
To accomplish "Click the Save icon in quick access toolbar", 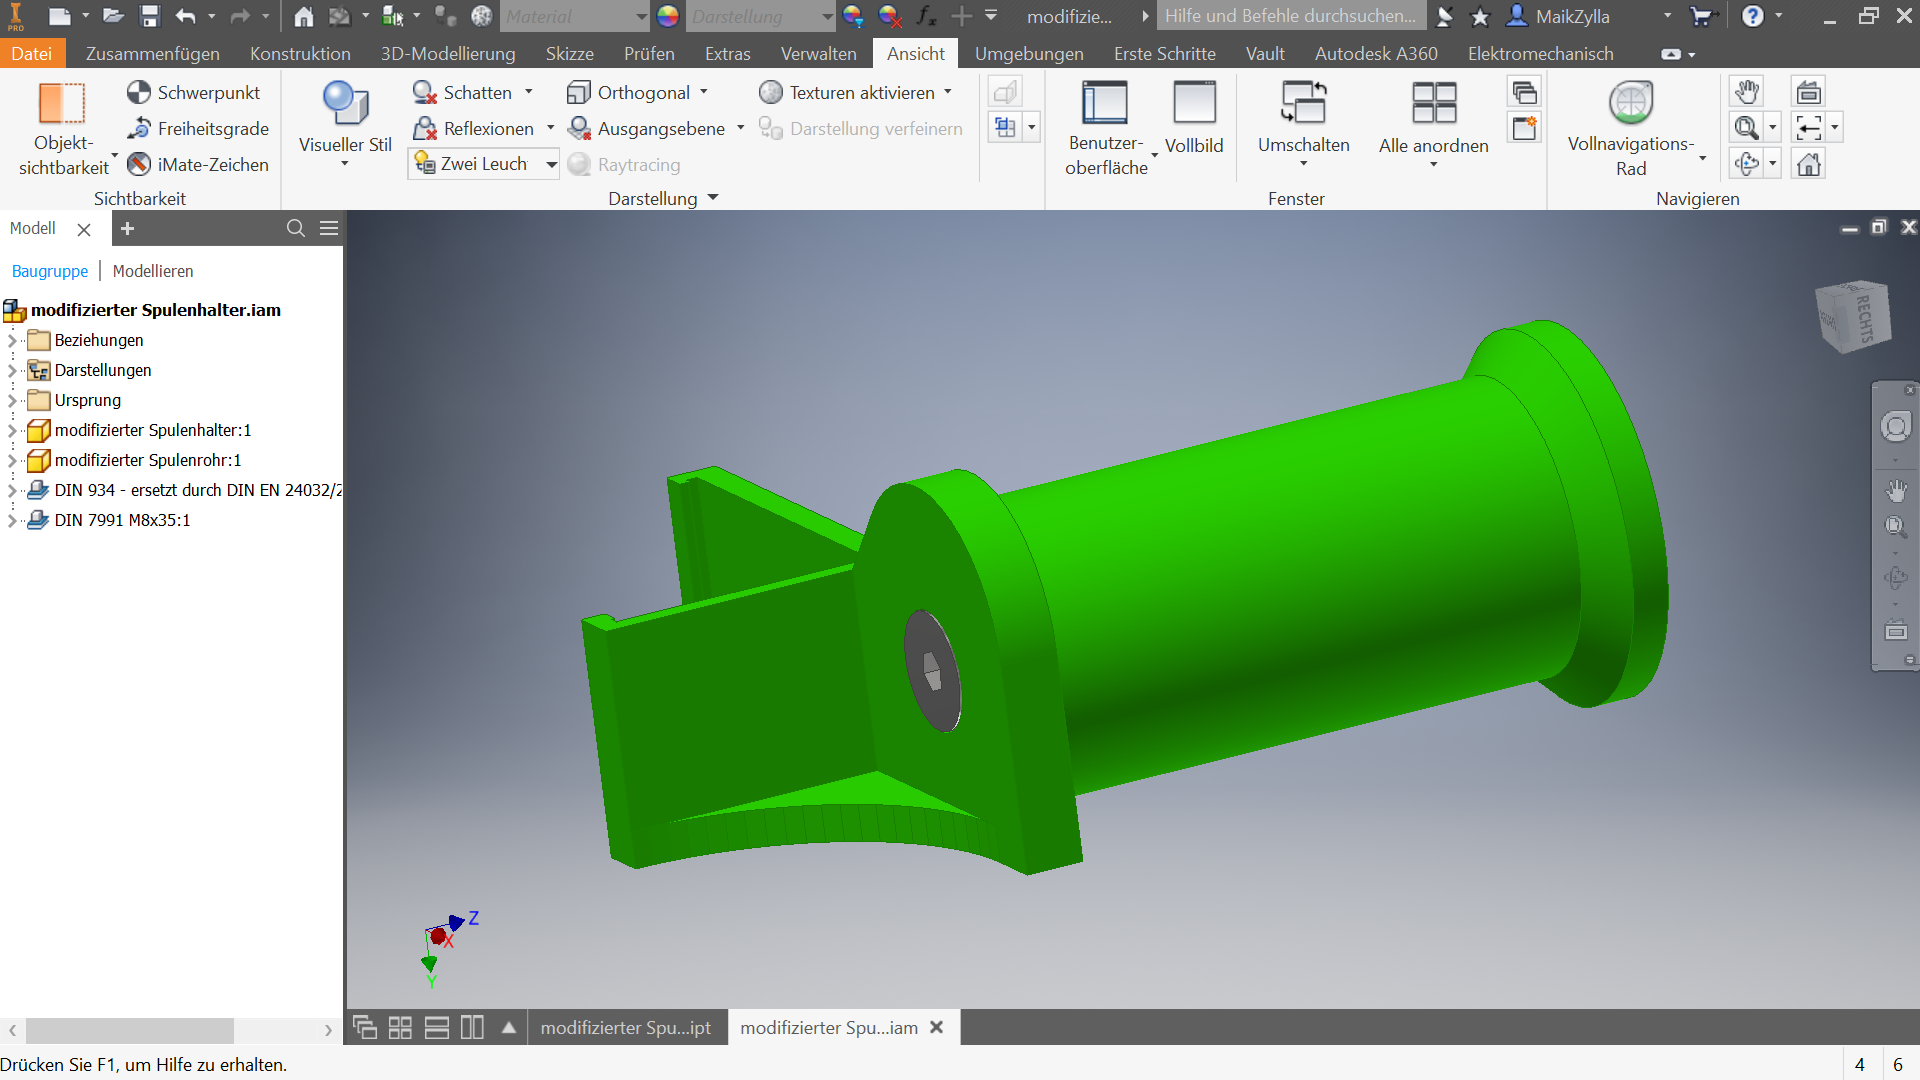I will [150, 16].
